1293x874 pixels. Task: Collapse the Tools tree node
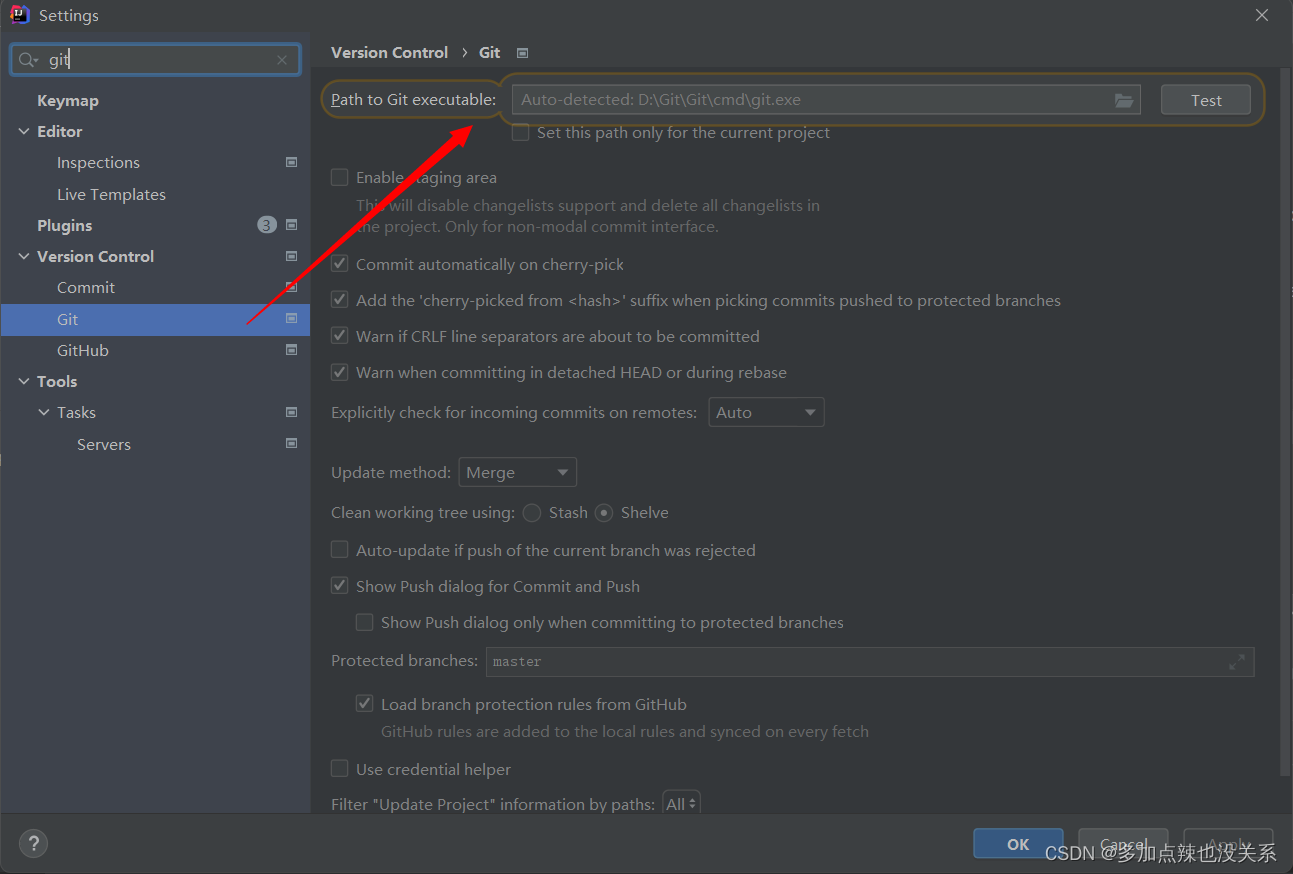click(x=24, y=381)
